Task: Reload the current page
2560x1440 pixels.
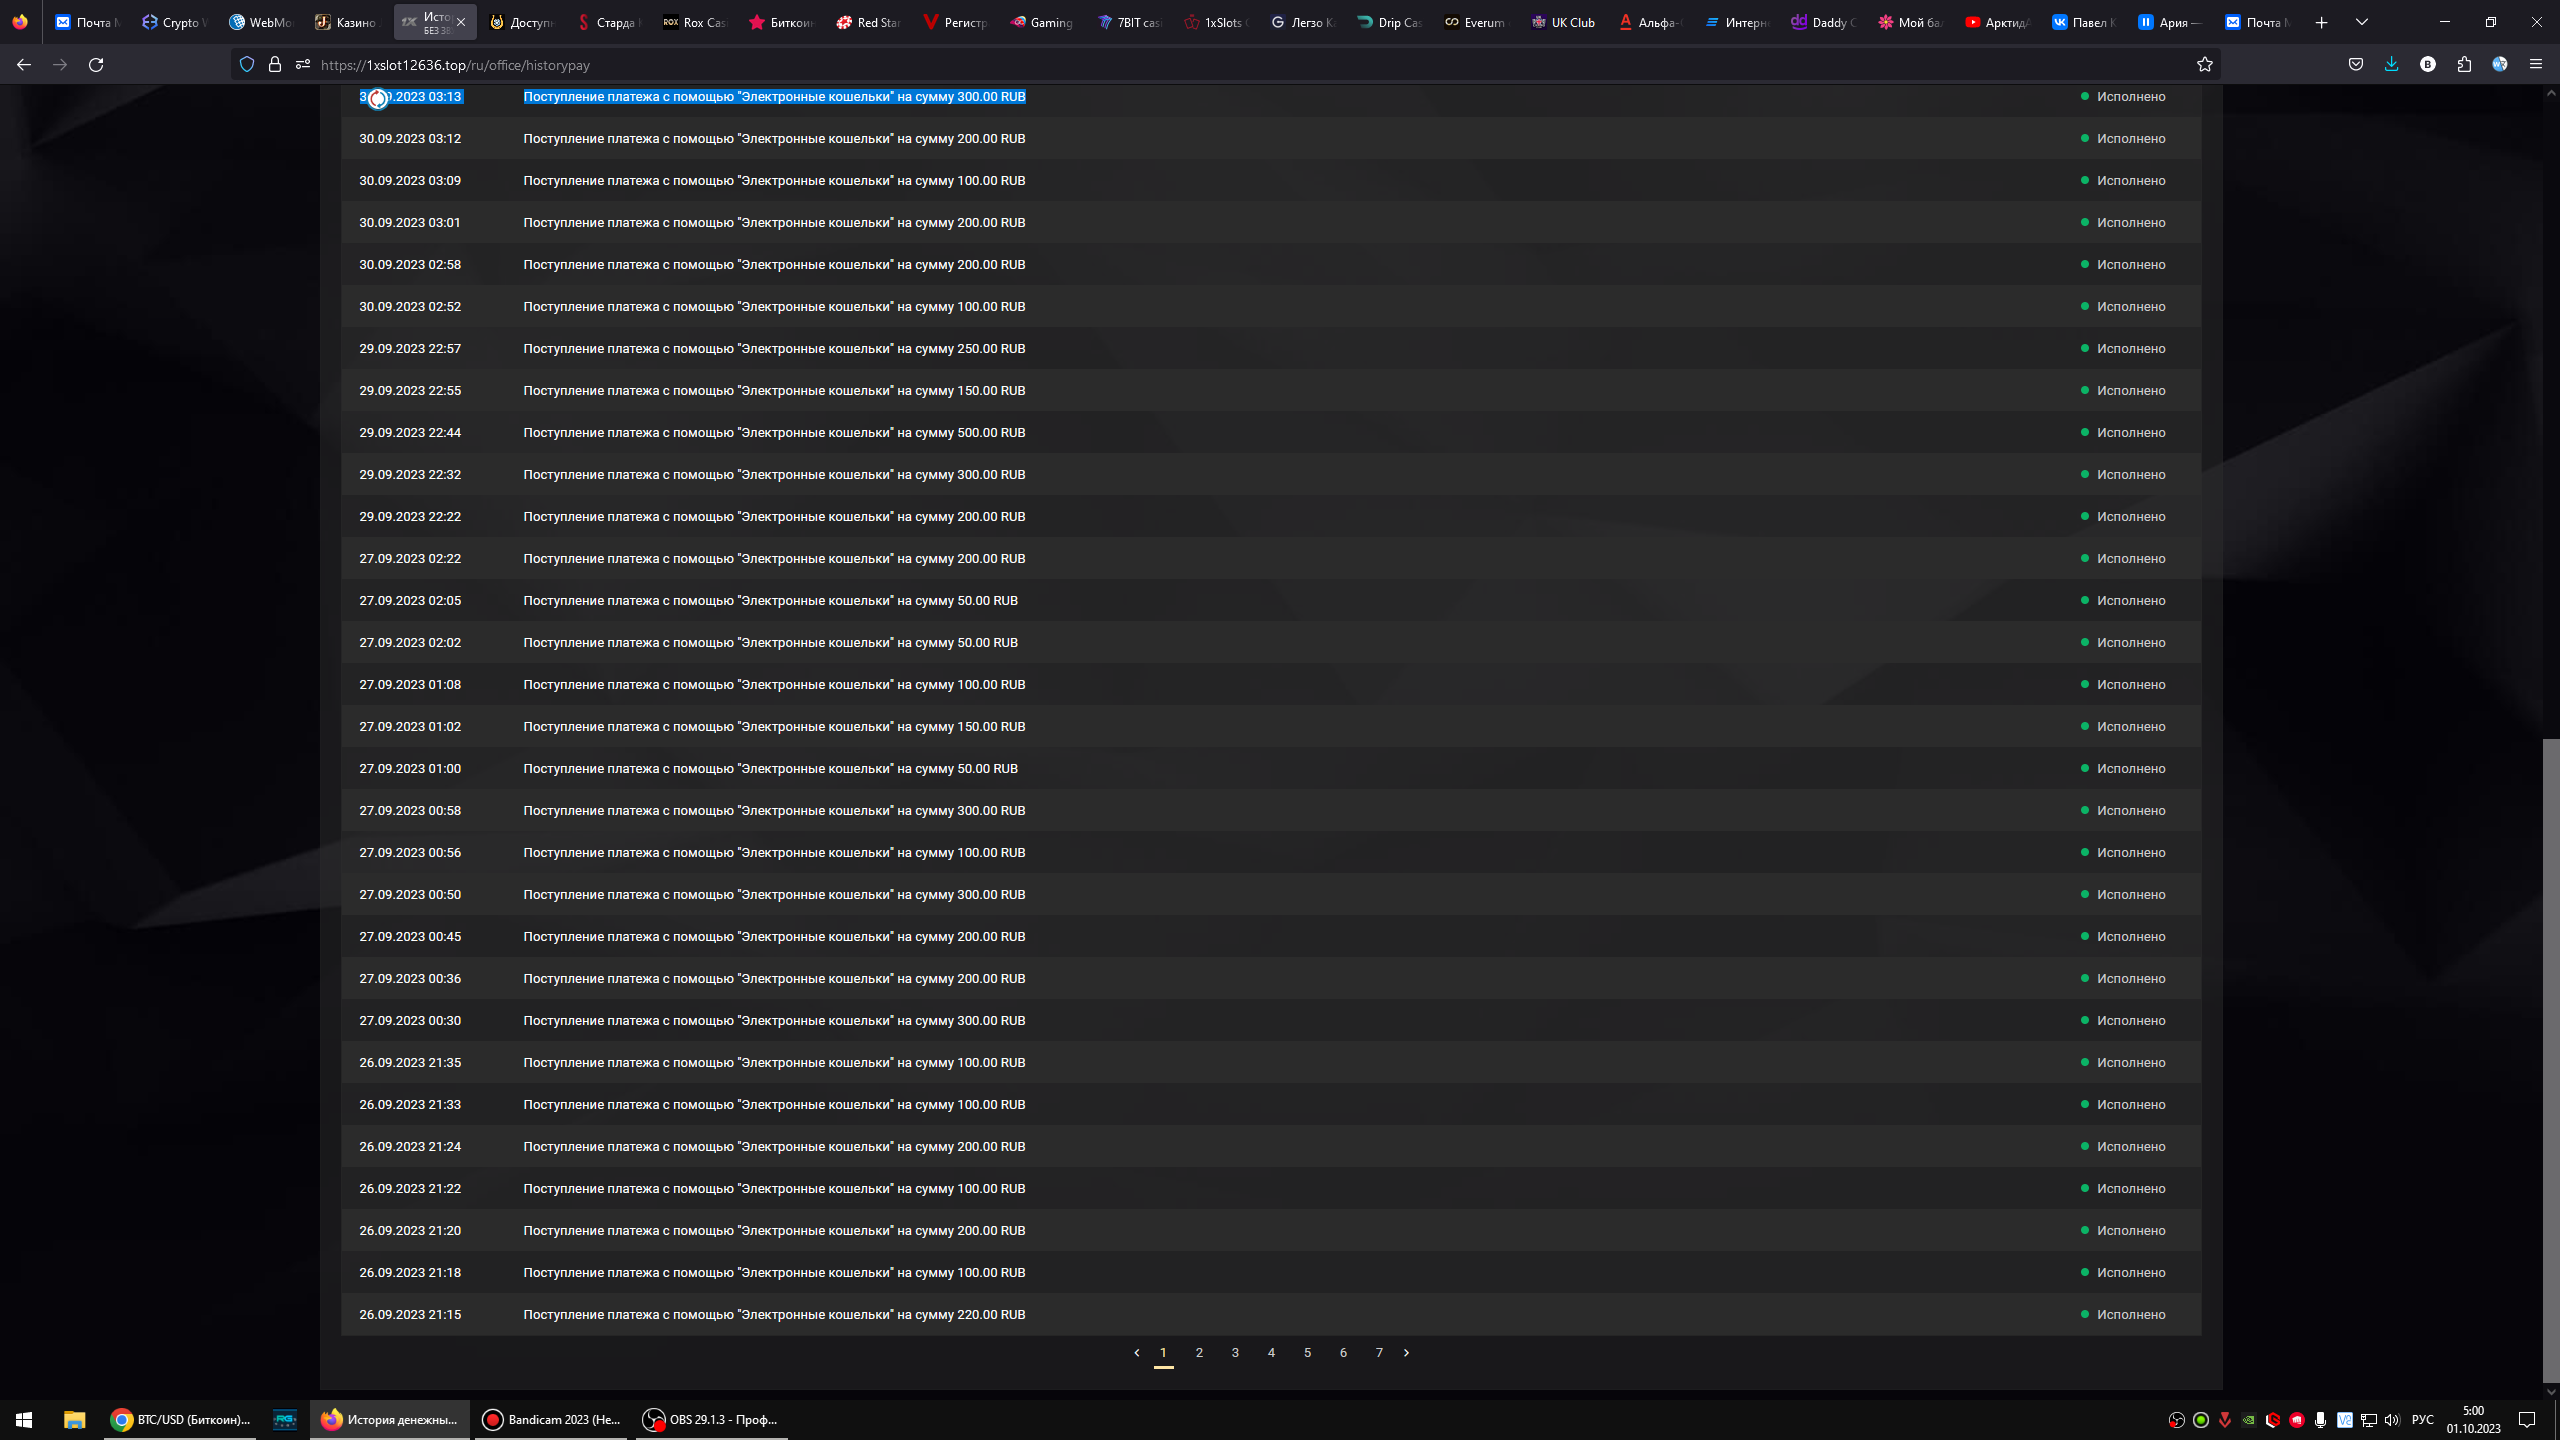Action: click(x=96, y=65)
